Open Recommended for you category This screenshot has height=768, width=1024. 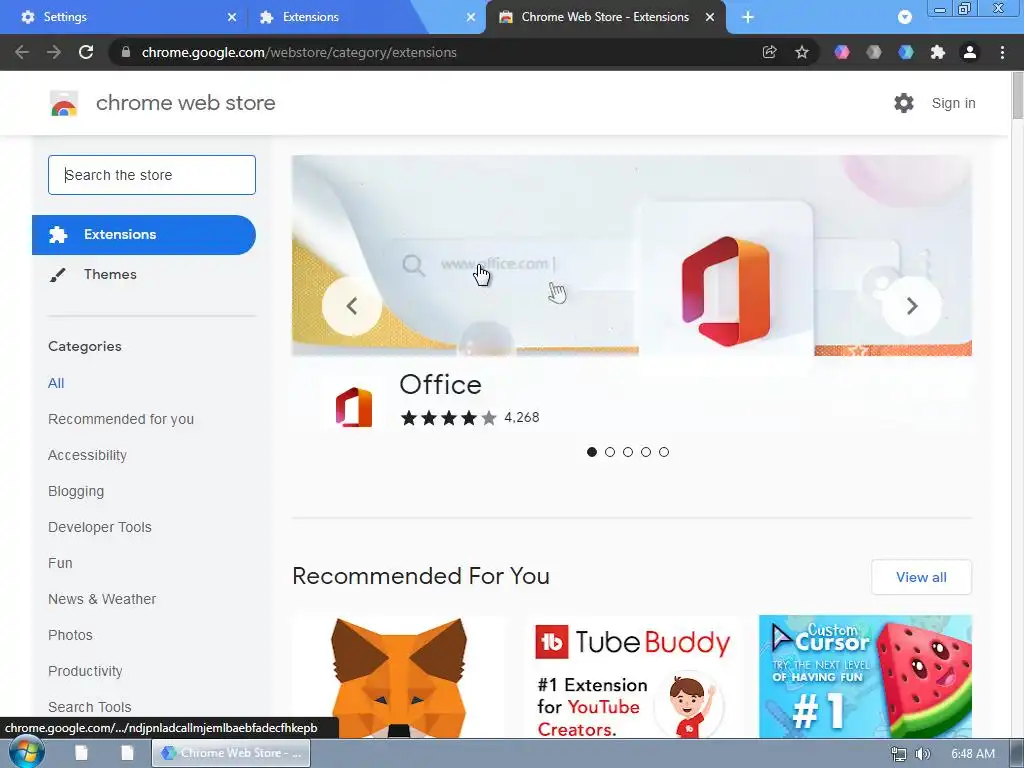(x=121, y=419)
